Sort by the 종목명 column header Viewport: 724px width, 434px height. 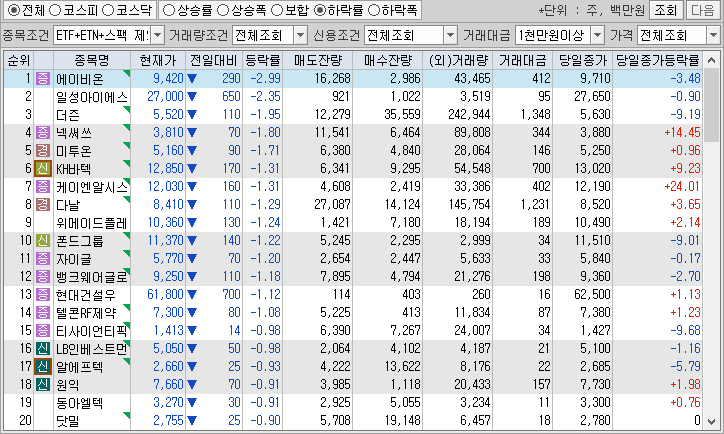point(92,60)
